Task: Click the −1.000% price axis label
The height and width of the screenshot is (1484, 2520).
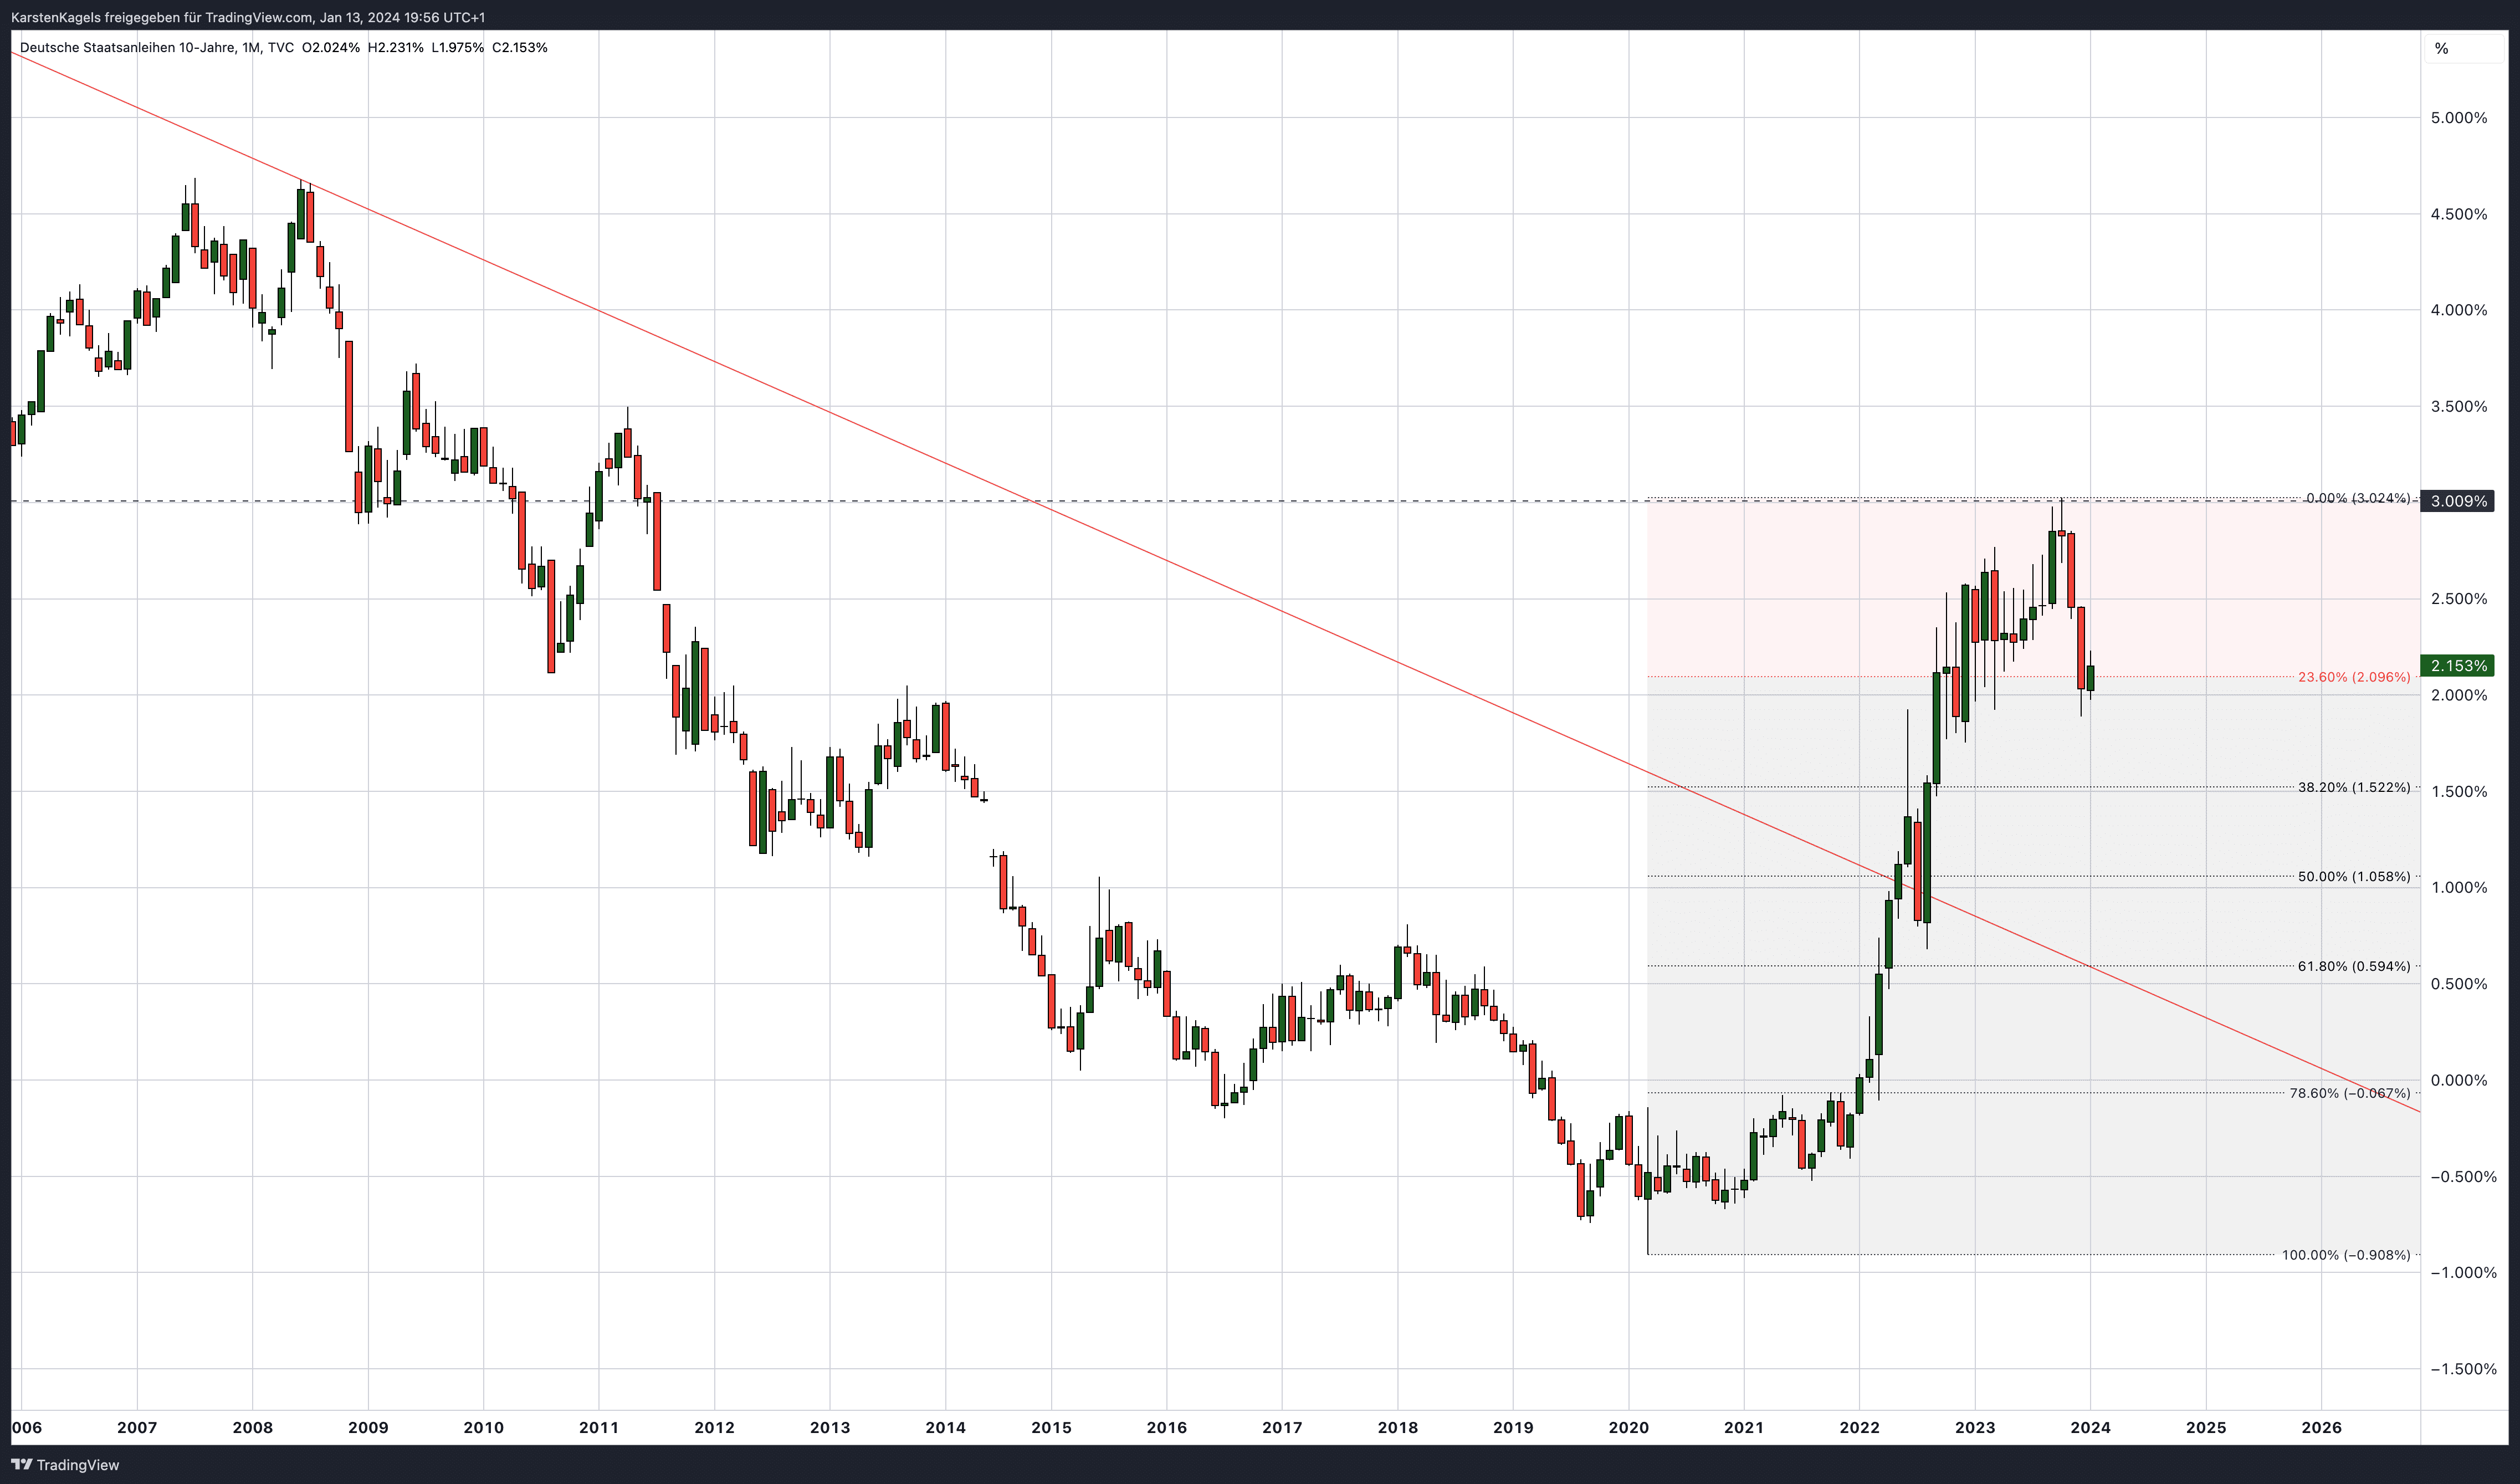Action: coord(2463,1273)
